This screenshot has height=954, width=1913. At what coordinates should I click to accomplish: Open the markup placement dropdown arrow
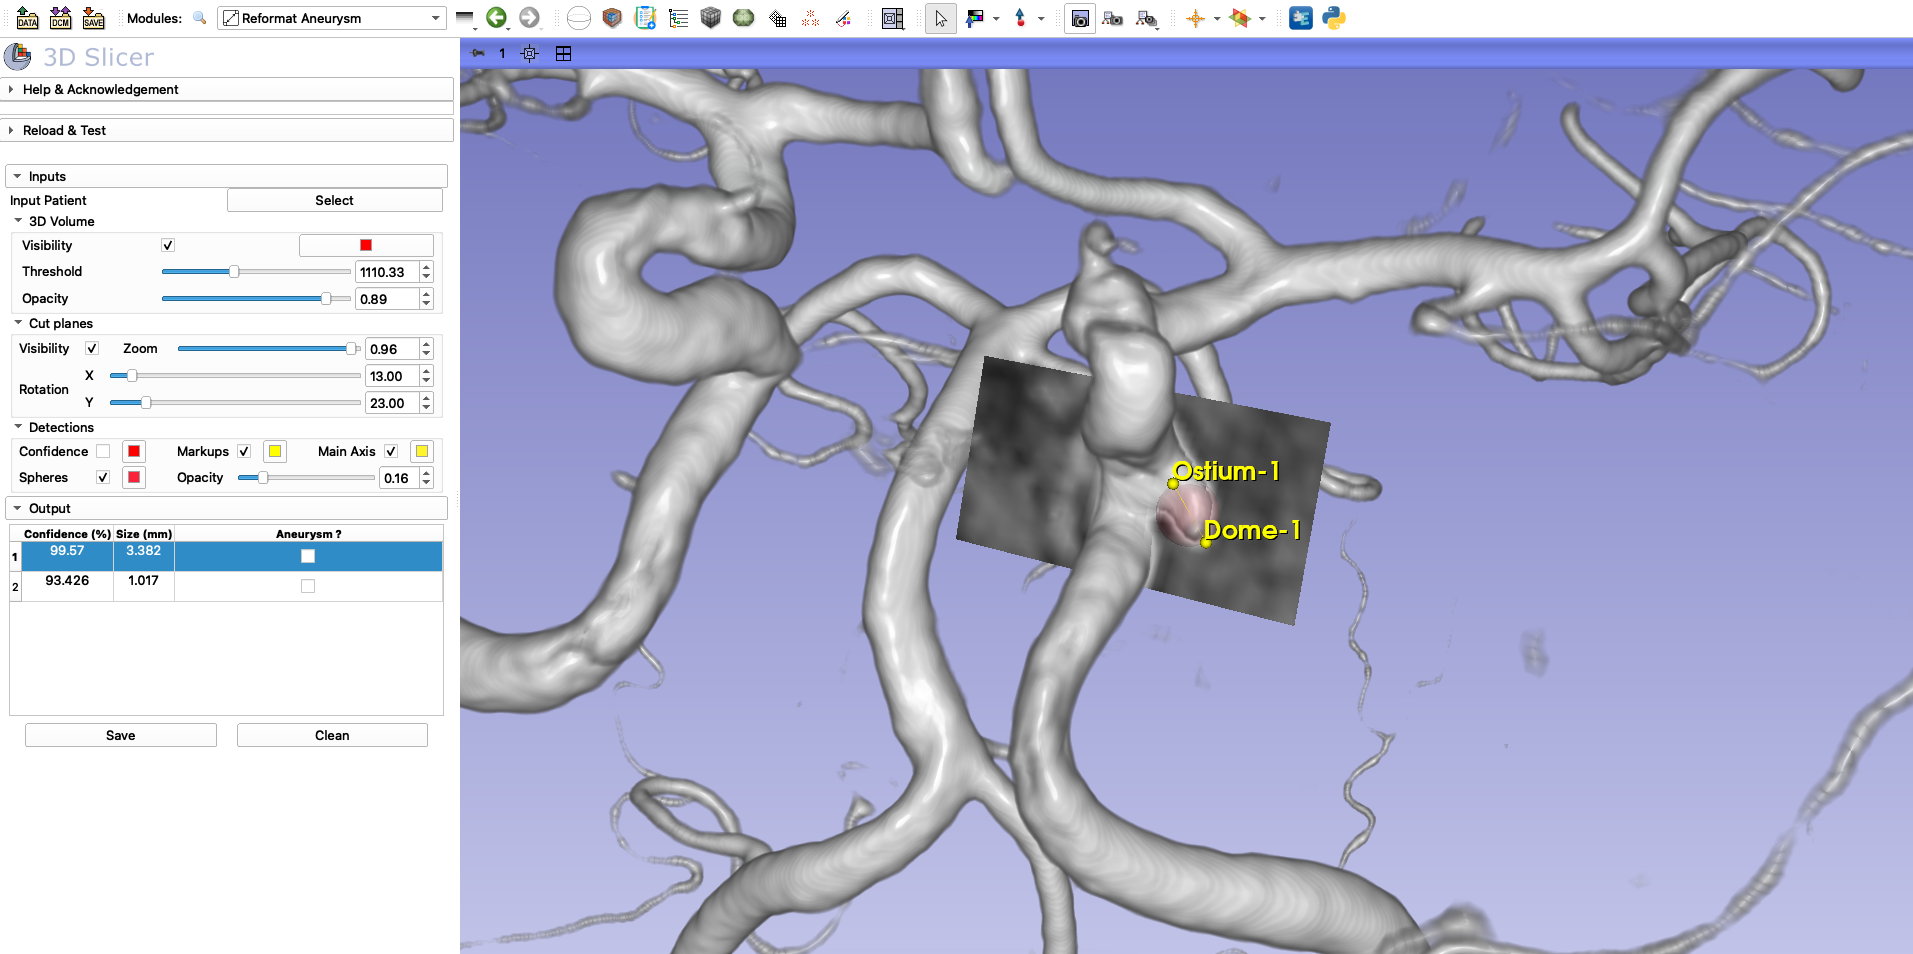[x=1041, y=18]
